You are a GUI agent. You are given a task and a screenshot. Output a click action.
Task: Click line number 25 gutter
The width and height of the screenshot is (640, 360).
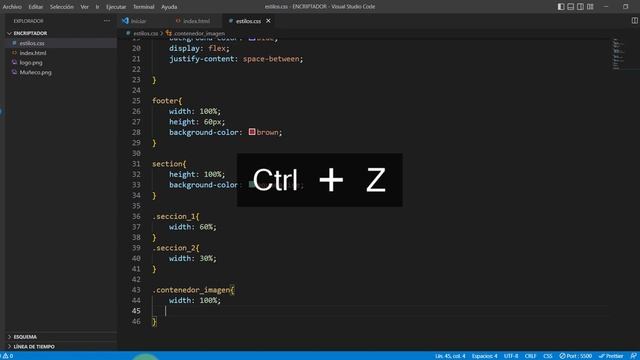point(136,100)
